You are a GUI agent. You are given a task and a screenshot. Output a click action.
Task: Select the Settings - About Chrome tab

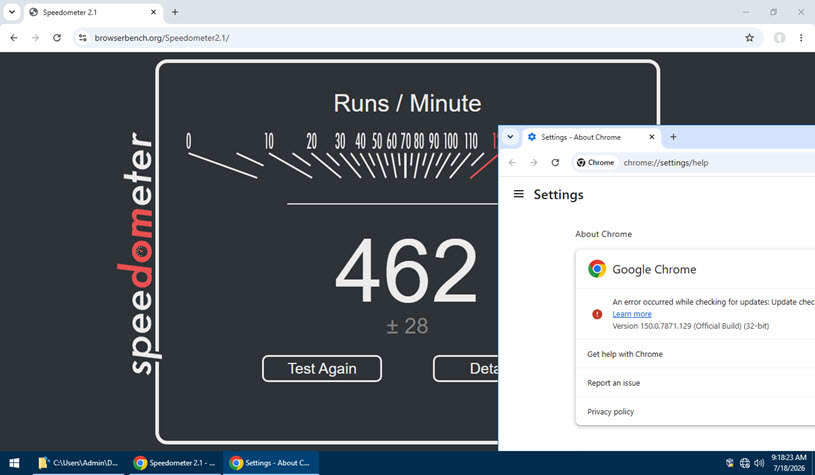(591, 137)
